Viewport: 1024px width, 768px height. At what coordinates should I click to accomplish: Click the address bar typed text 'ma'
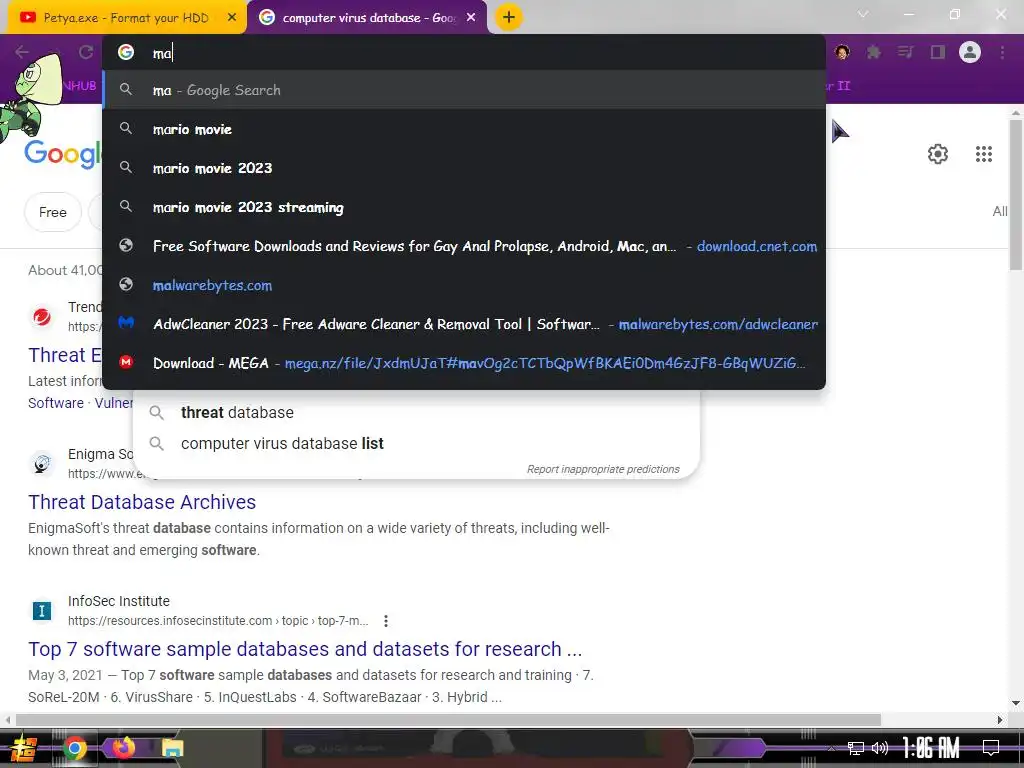[x=162, y=54]
